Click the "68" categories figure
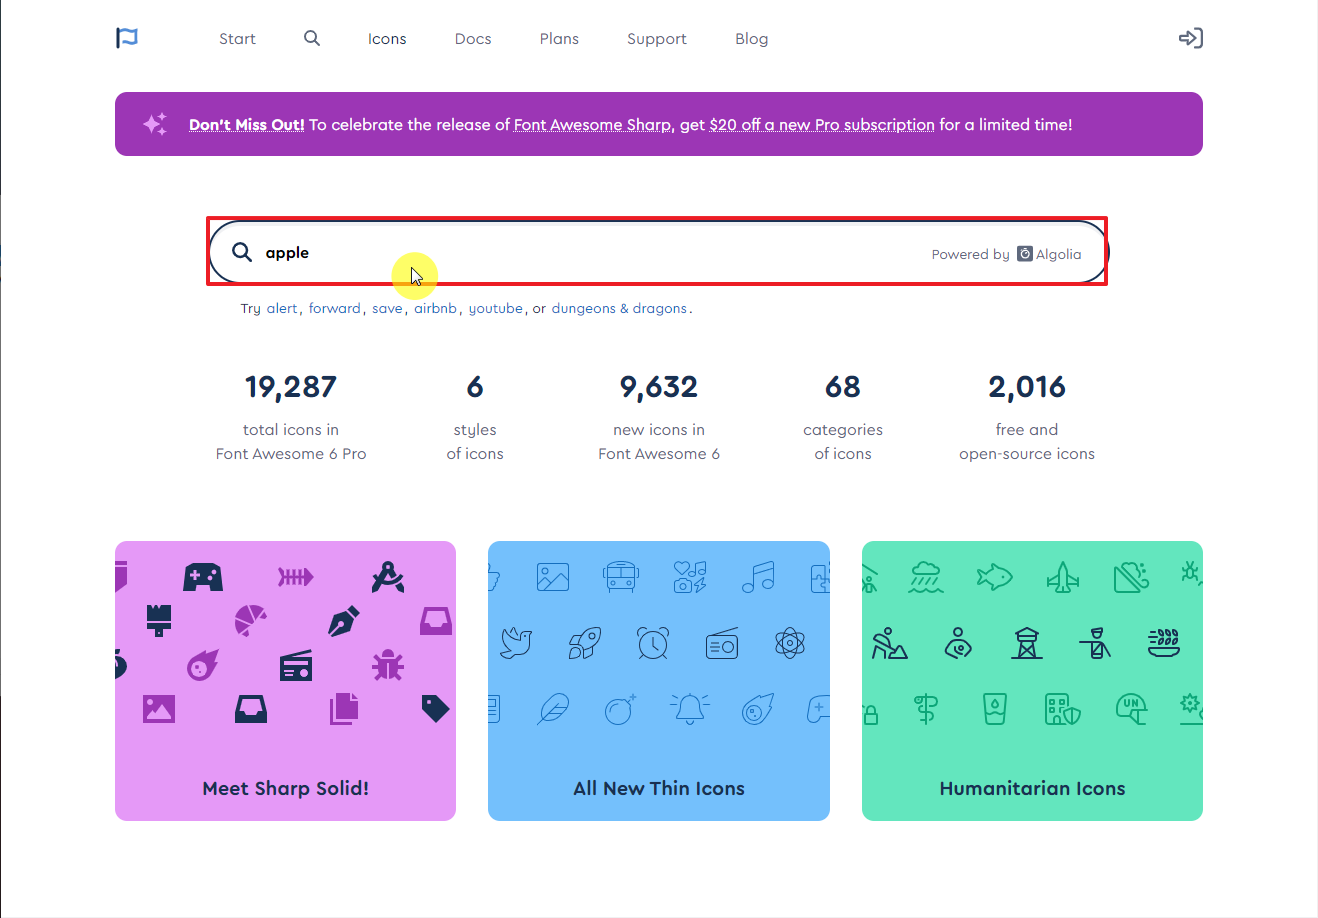The width and height of the screenshot is (1318, 918). click(843, 387)
